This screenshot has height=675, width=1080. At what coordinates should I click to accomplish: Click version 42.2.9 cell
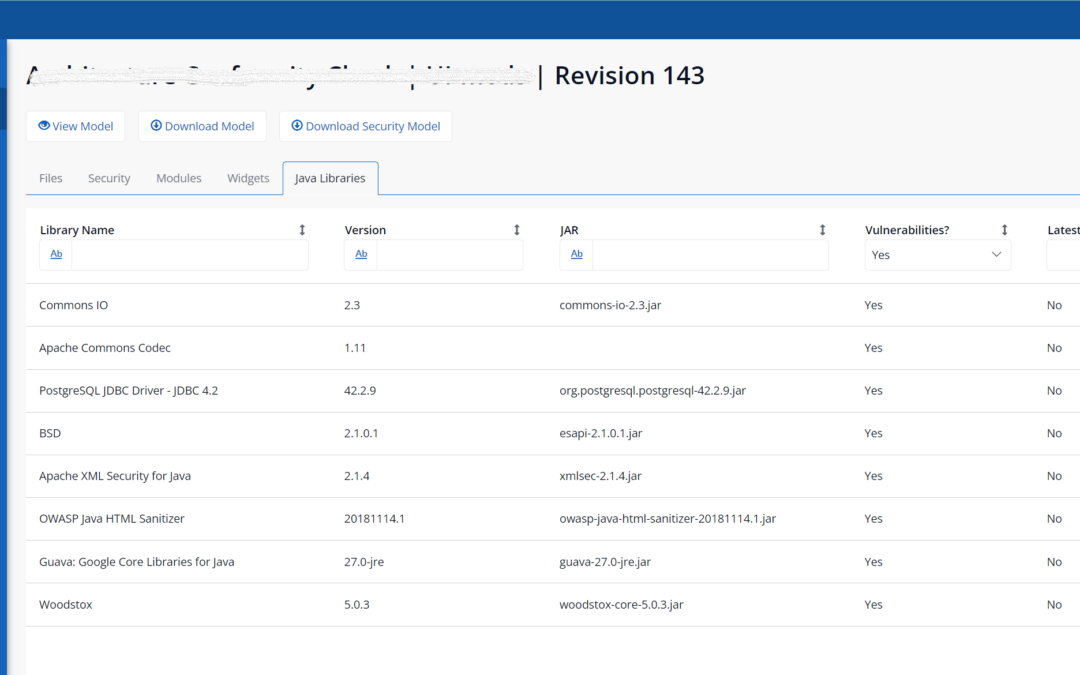click(360, 391)
